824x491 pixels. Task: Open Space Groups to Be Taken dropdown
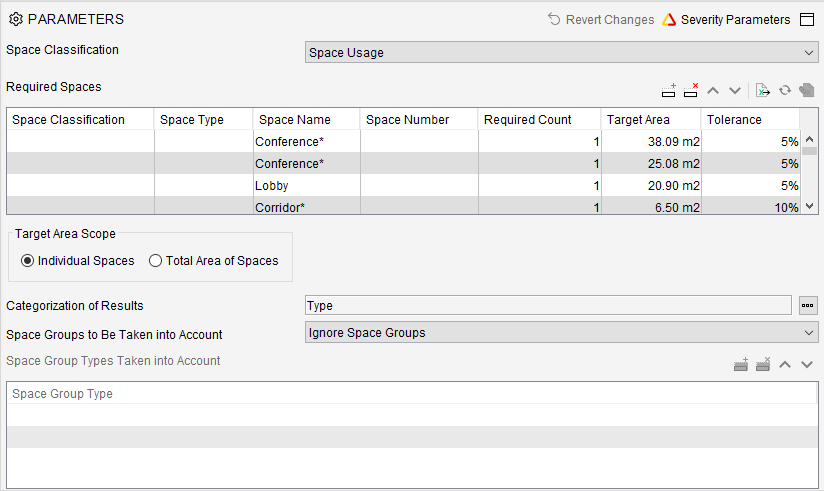(562, 333)
